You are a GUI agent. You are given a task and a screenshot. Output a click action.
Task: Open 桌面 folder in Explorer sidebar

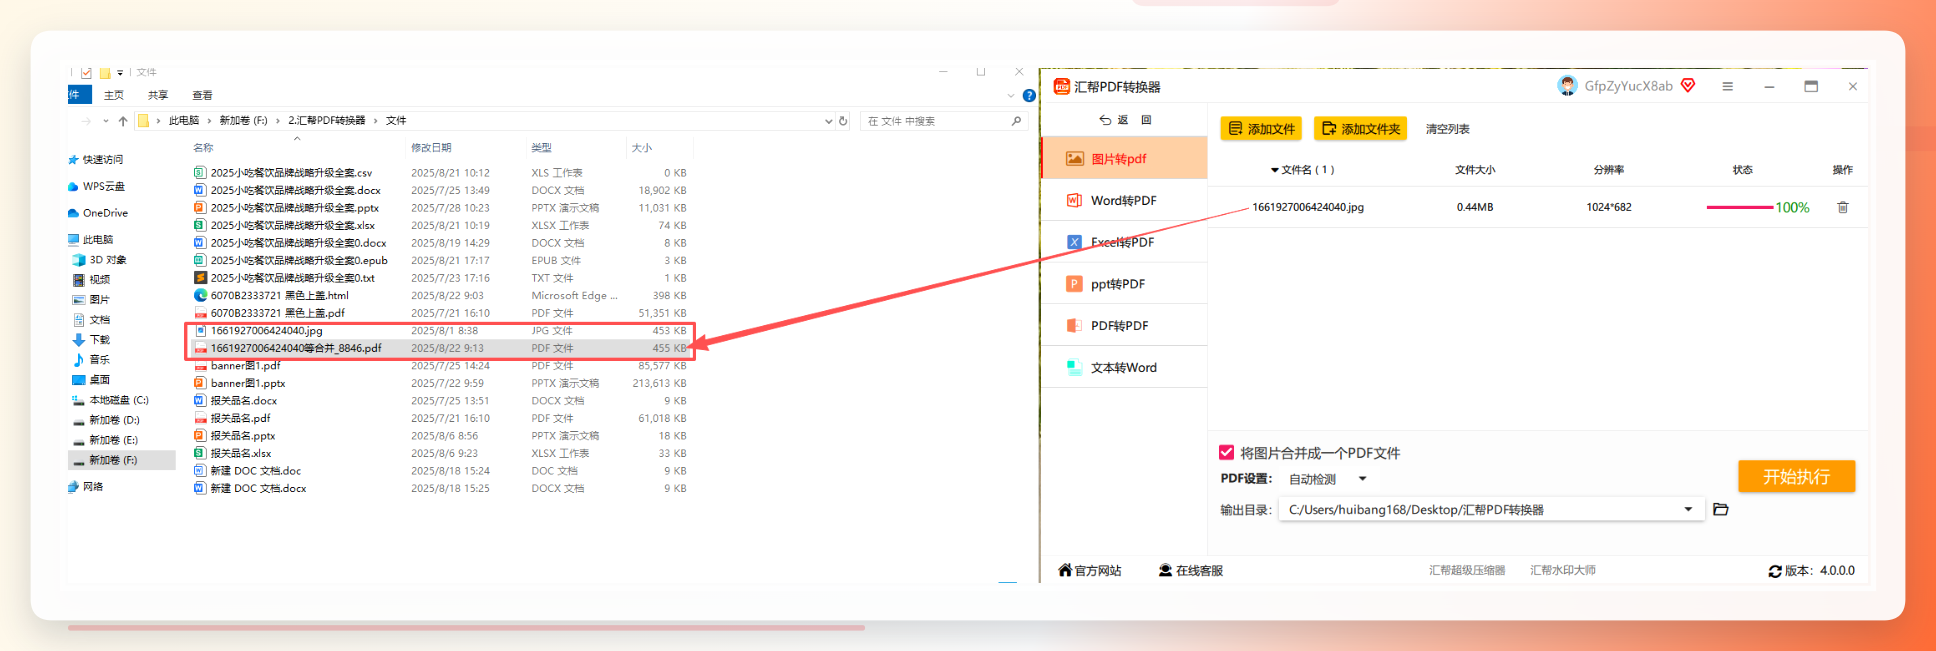click(91, 380)
